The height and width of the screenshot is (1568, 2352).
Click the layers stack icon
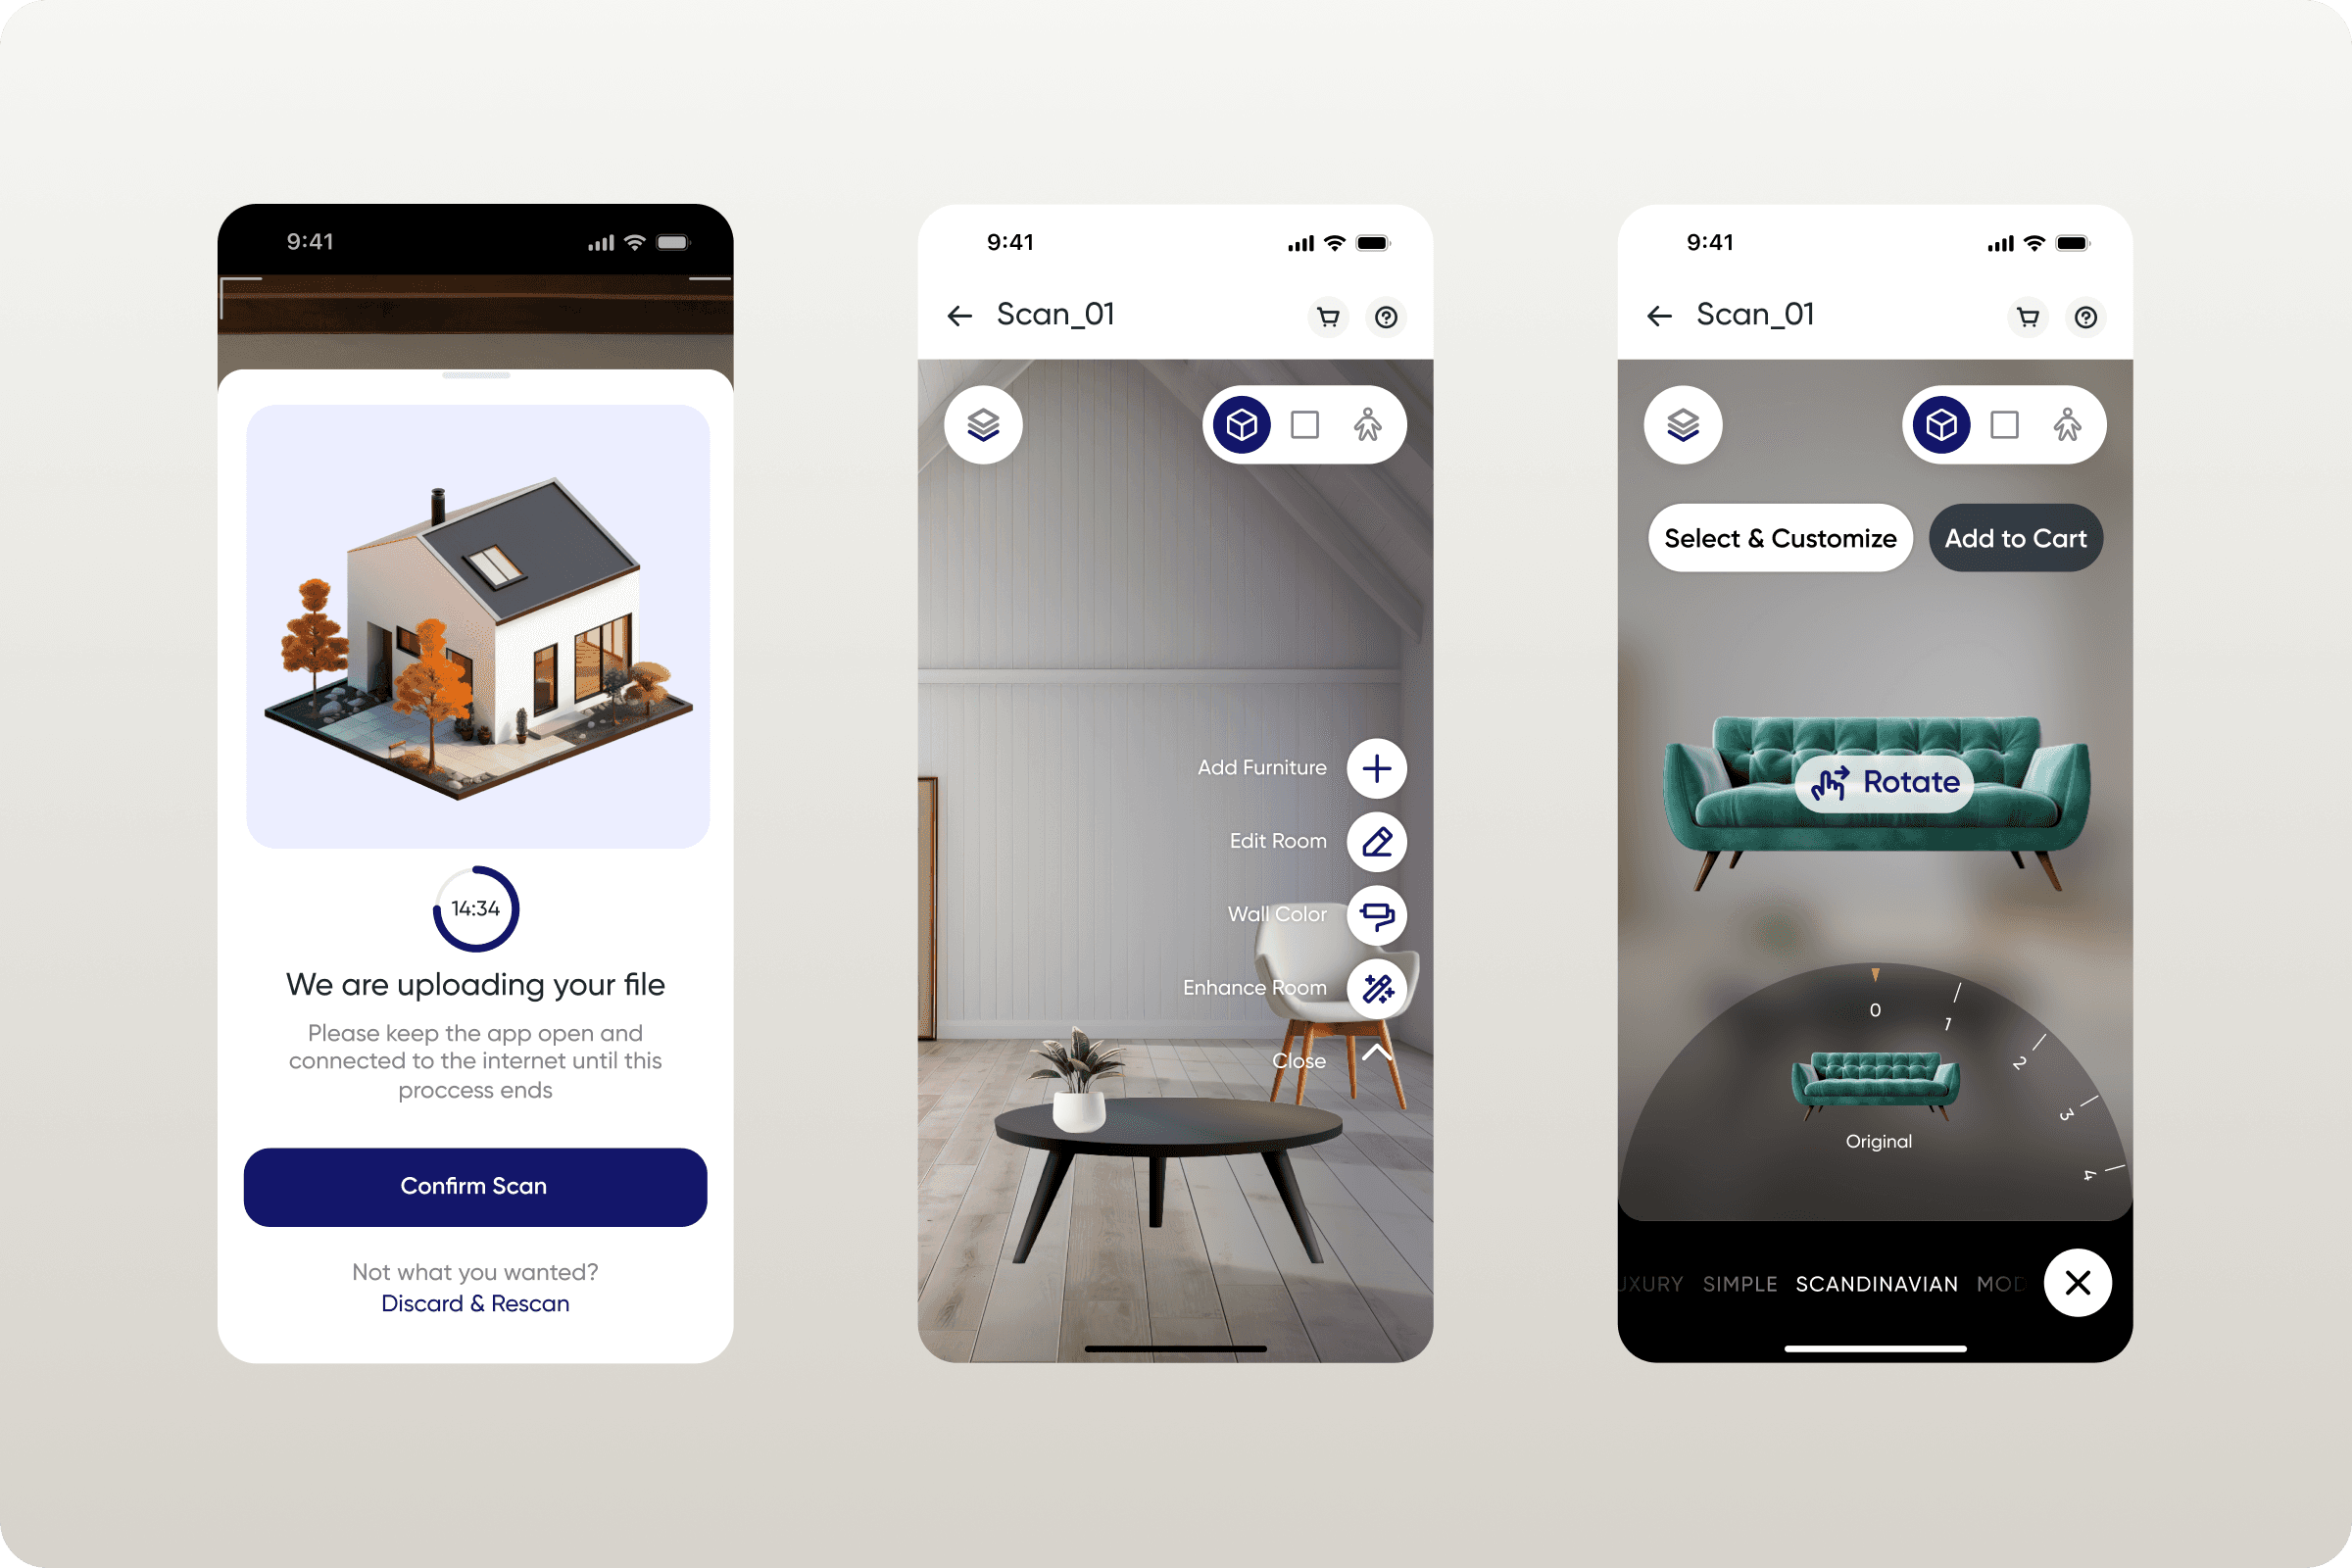(984, 423)
